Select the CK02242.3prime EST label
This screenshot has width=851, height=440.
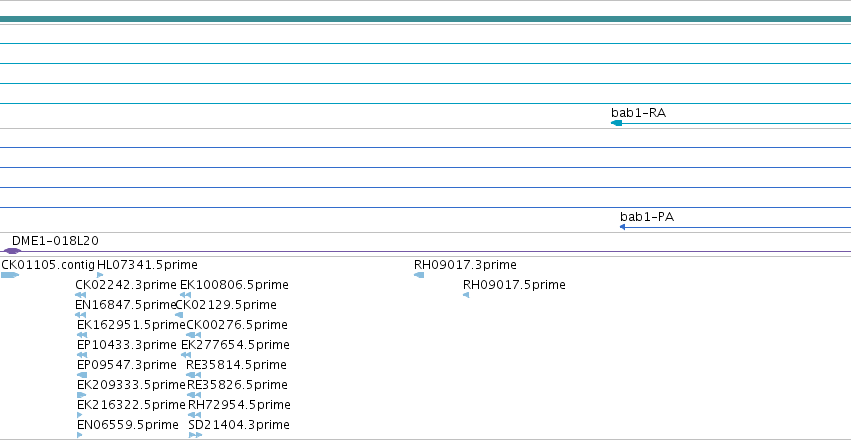tap(126, 285)
